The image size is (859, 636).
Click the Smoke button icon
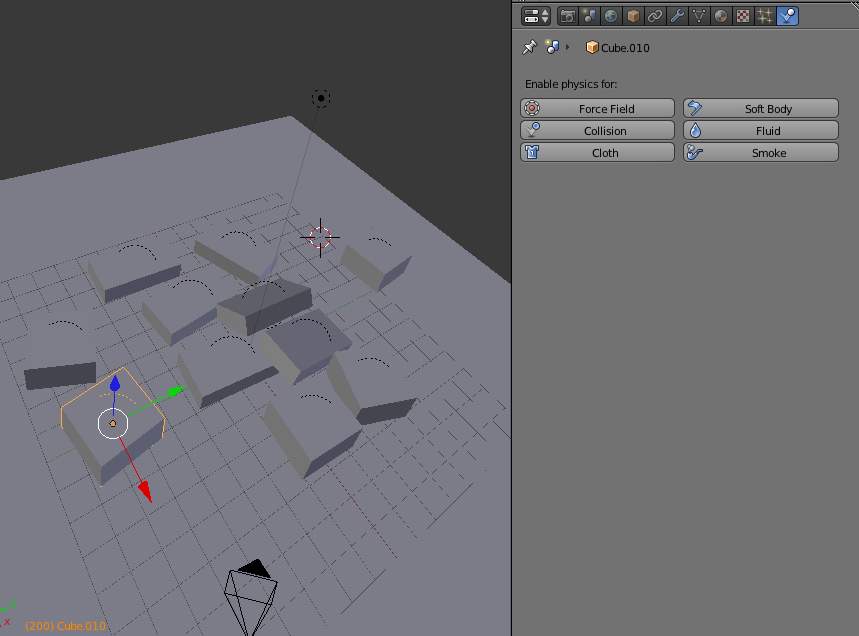(x=695, y=152)
